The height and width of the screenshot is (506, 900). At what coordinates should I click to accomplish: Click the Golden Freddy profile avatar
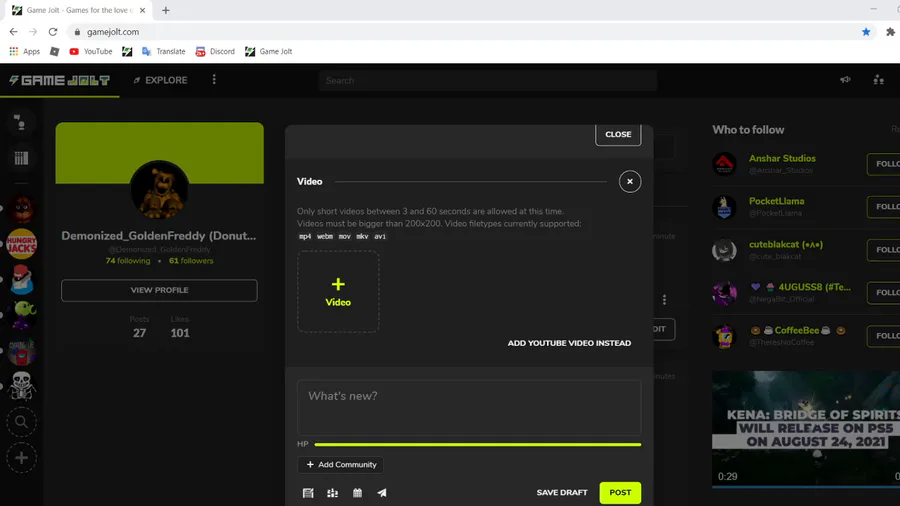coord(159,190)
